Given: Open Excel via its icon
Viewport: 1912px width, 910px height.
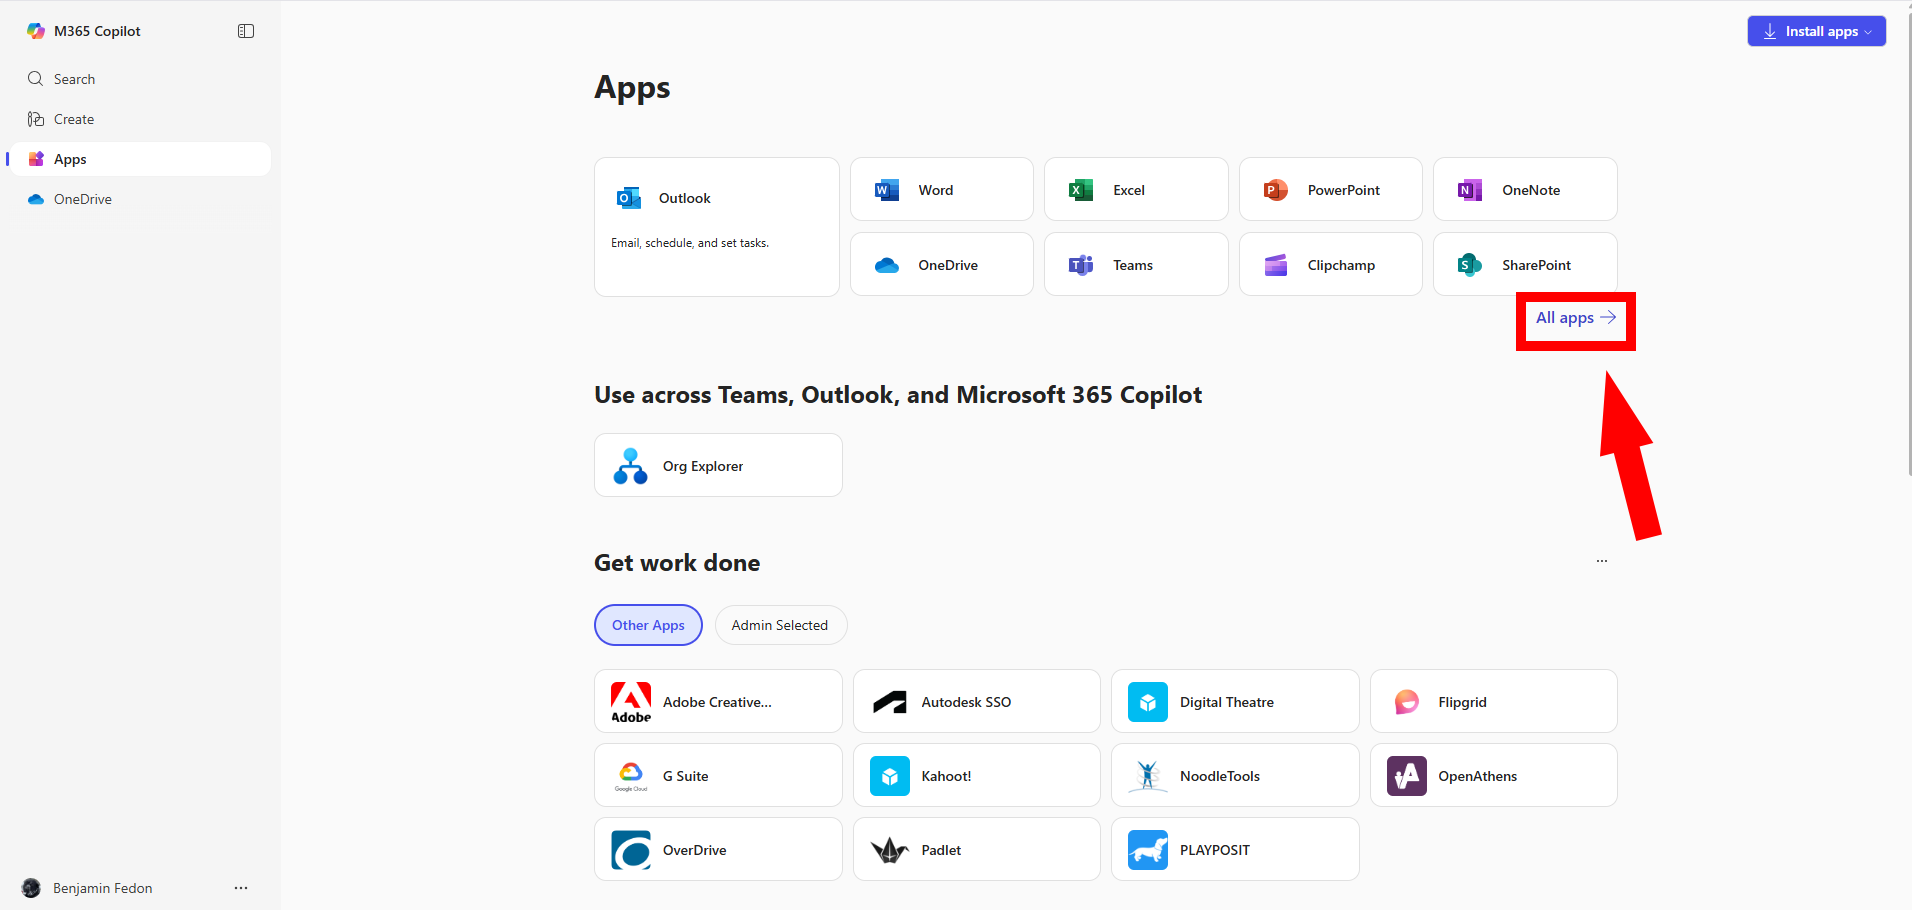Looking at the screenshot, I should 1081,190.
